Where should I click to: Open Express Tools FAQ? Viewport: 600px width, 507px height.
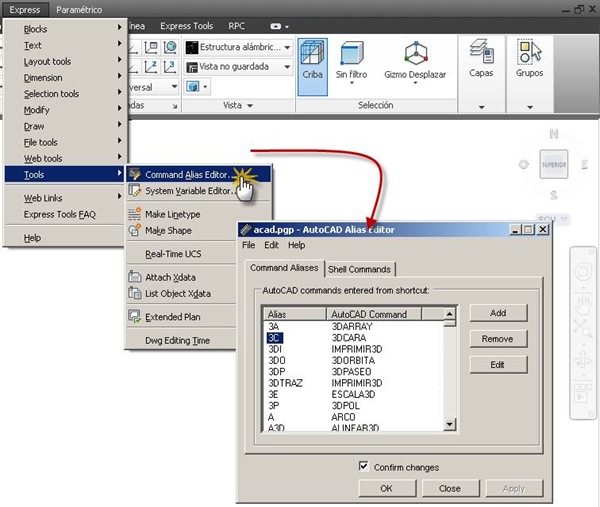tap(65, 214)
